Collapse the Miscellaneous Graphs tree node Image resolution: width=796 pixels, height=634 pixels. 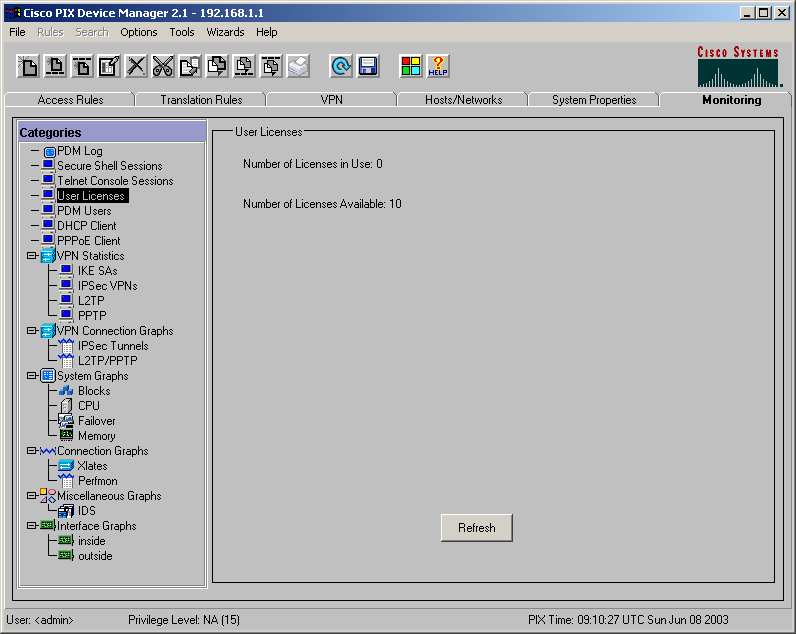click(x=32, y=495)
